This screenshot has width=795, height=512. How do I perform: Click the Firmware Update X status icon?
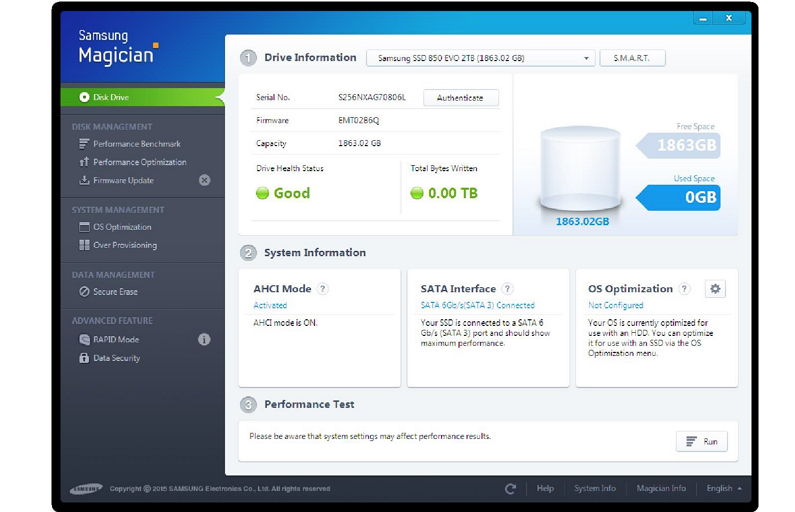204,180
